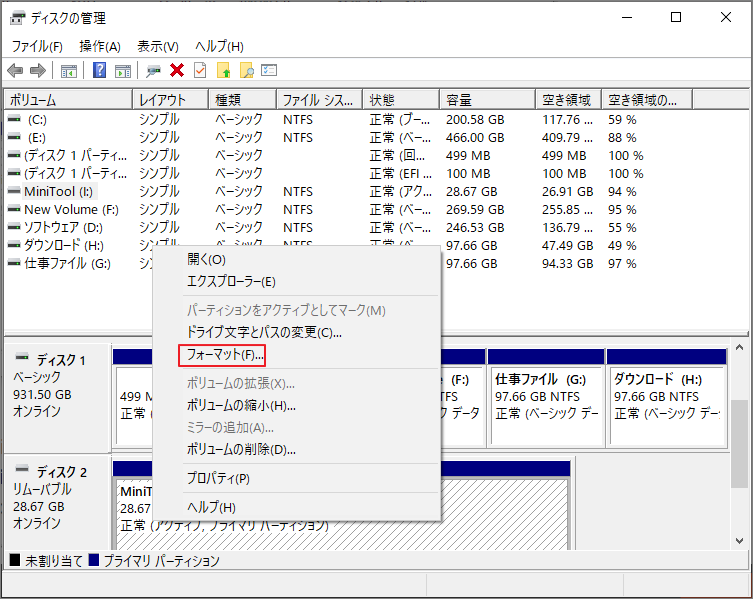Click the 931.50 GB disk 1 label

(42, 394)
